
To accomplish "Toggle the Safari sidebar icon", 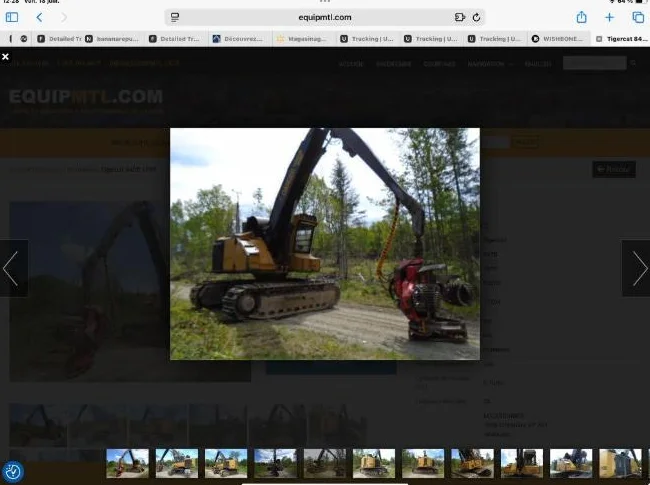I will pyautogui.click(x=12, y=17).
